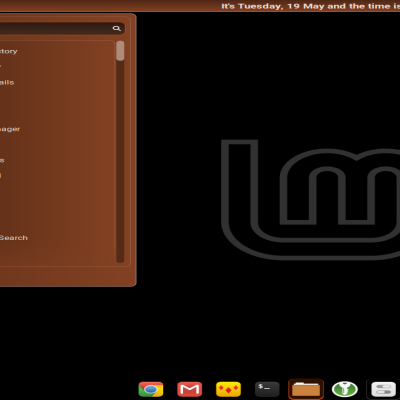
Task: Focus the menu search input field
Action: click(62, 28)
